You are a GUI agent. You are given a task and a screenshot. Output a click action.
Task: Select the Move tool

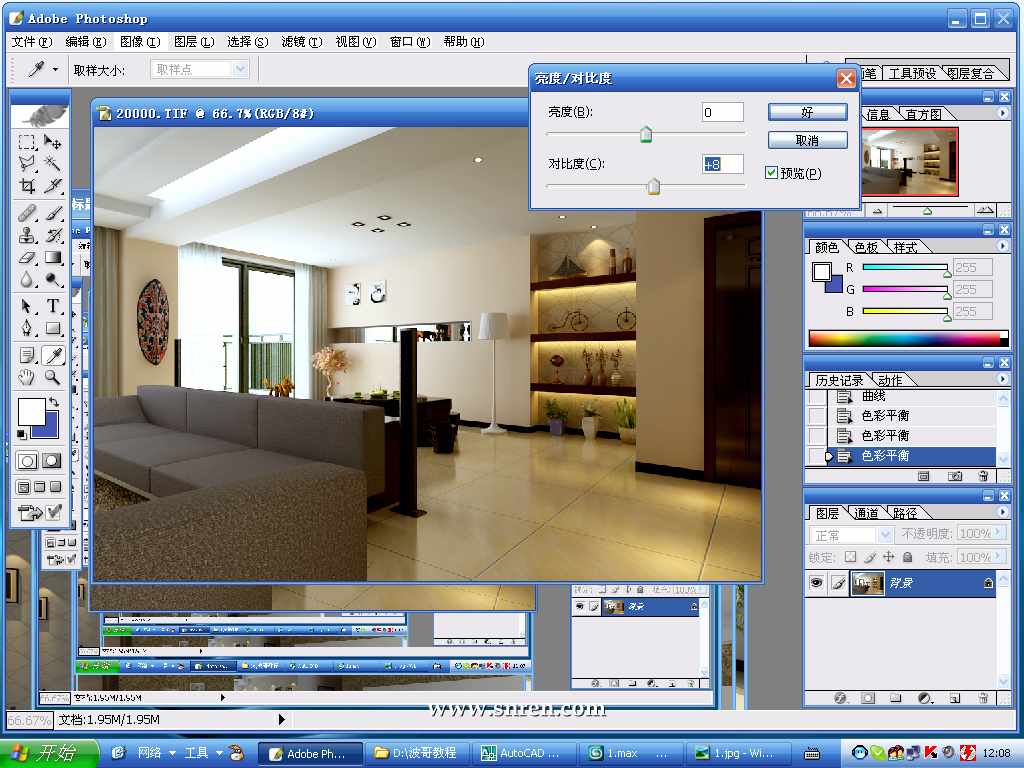pos(52,142)
